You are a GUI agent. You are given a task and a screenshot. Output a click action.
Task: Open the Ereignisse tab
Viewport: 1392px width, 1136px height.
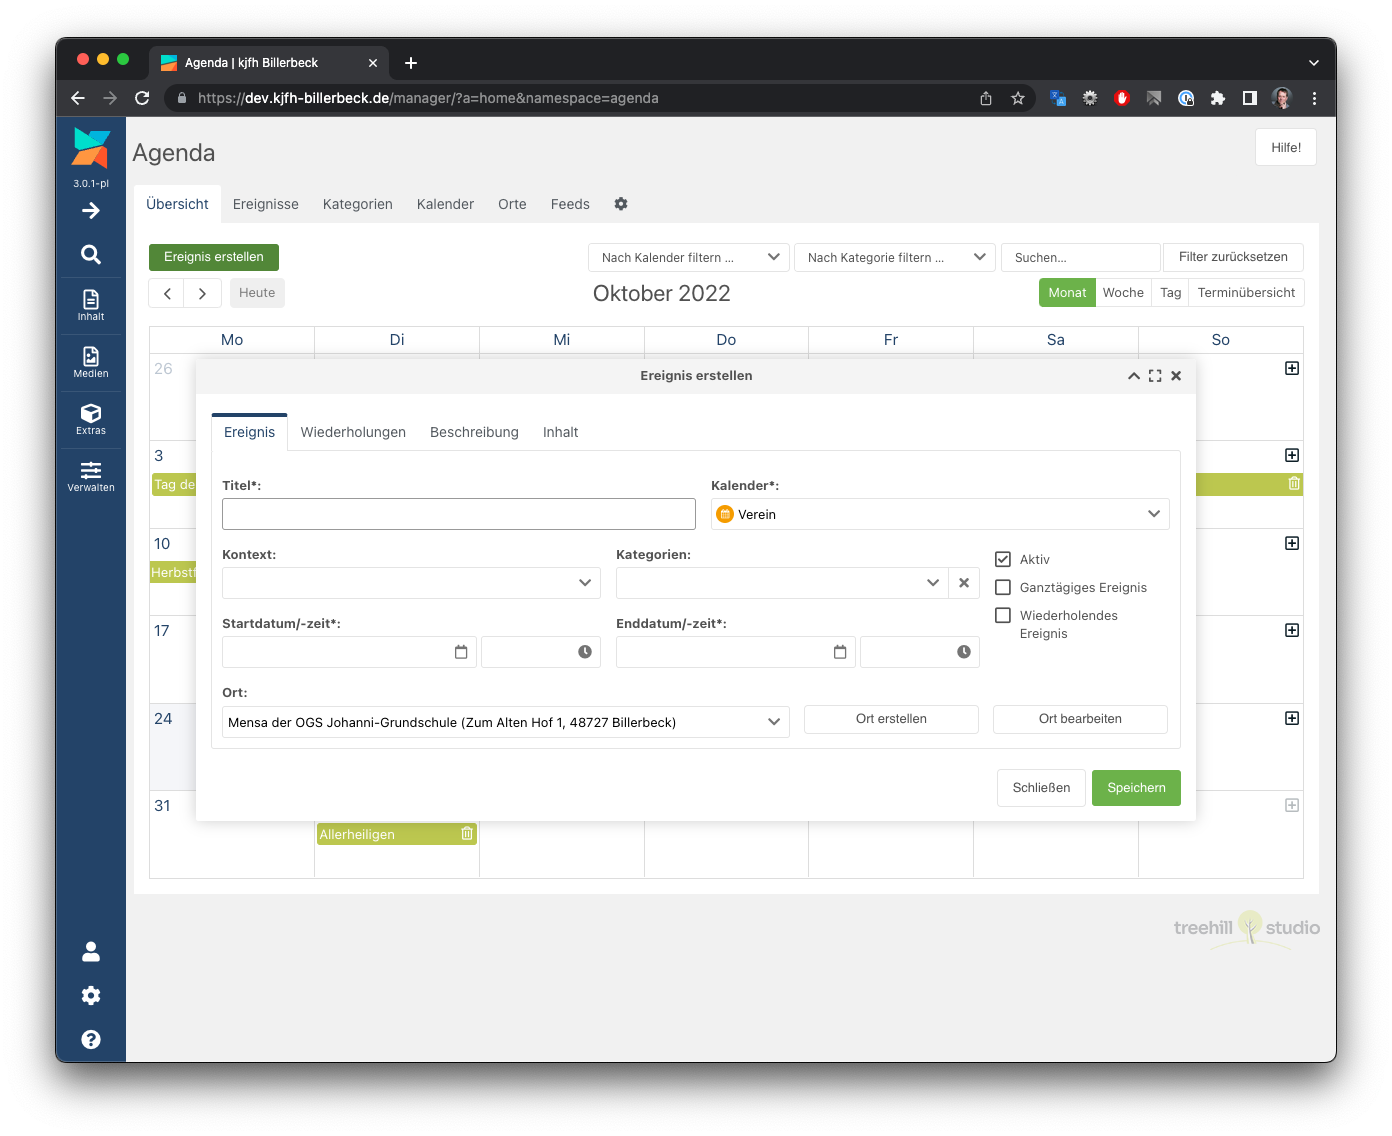266,204
